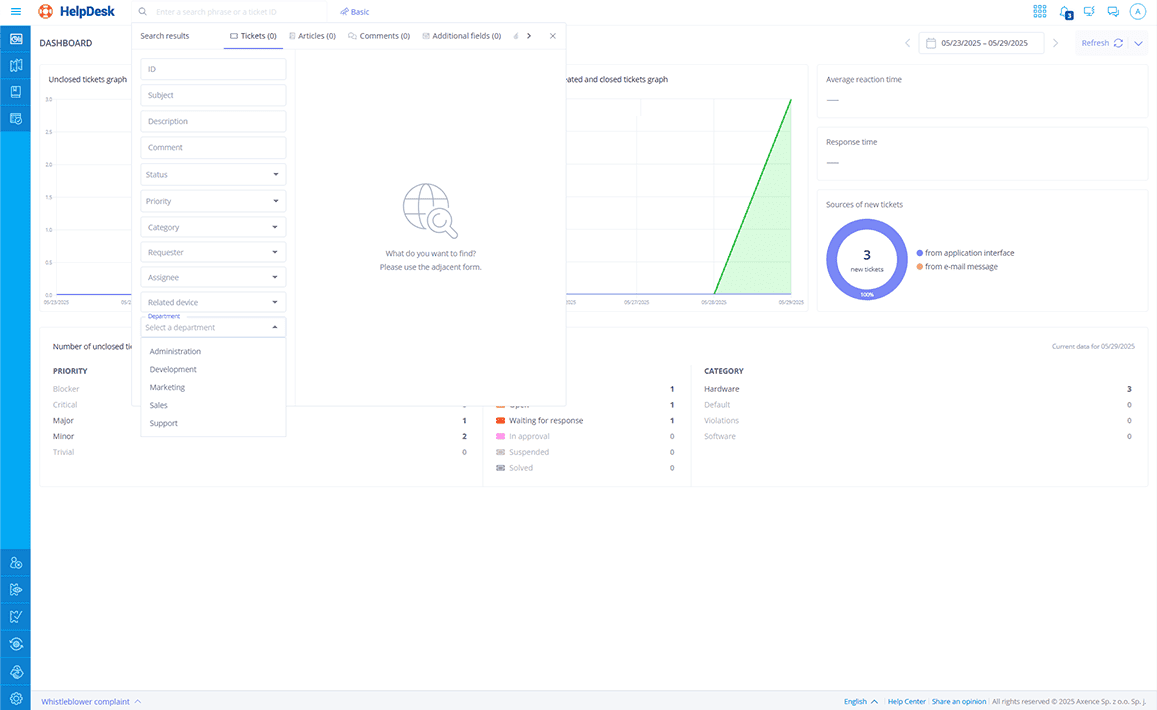Expand the Whistleblower complaint panel
This screenshot has height=710, width=1157.
tap(91, 702)
